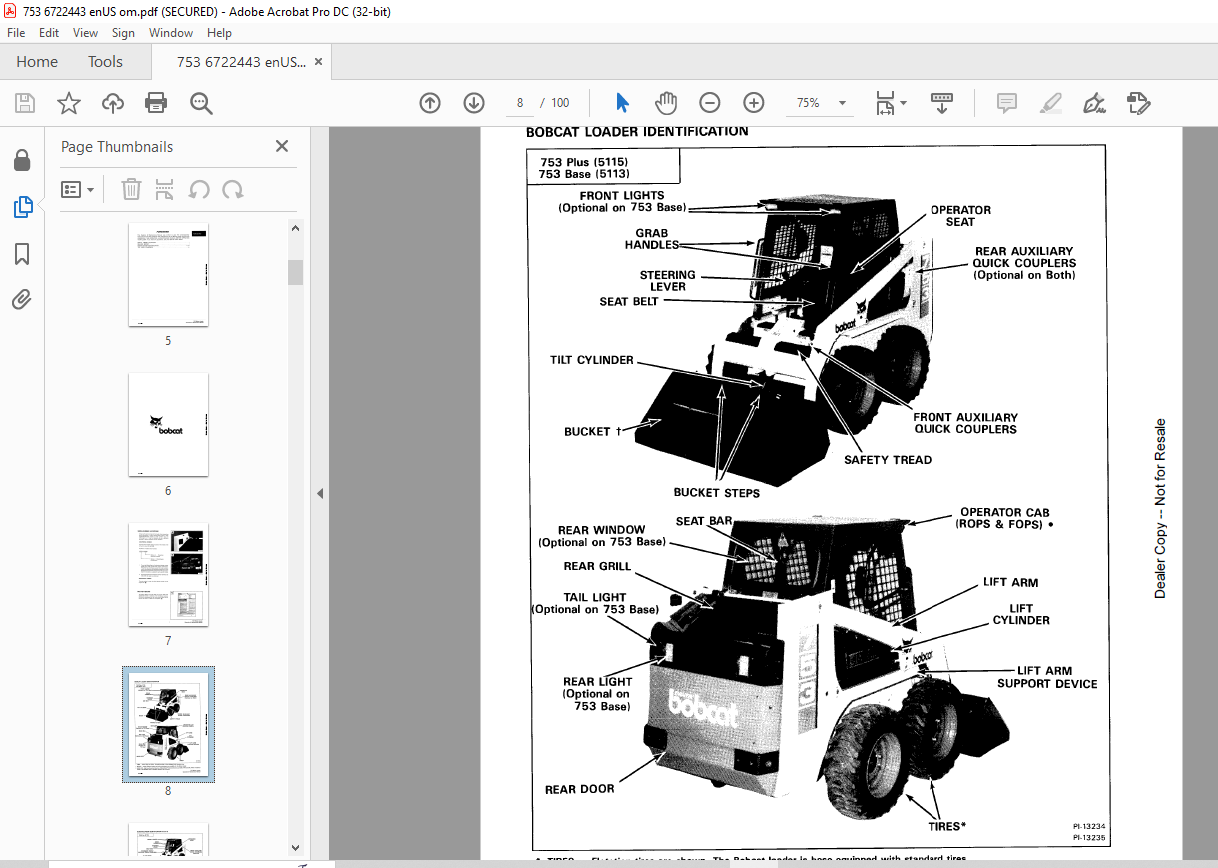The image size is (1218, 868).
Task: Click the Delete Pages trash icon
Action: click(x=131, y=189)
